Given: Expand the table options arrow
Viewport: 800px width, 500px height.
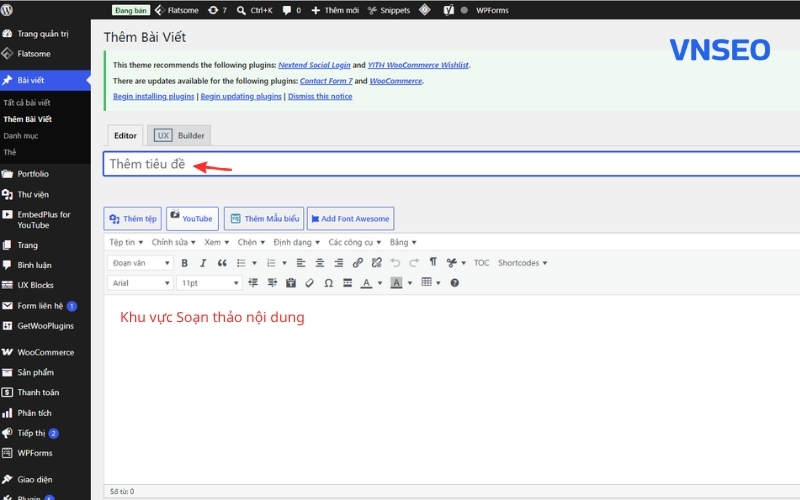Looking at the screenshot, I should 438,283.
